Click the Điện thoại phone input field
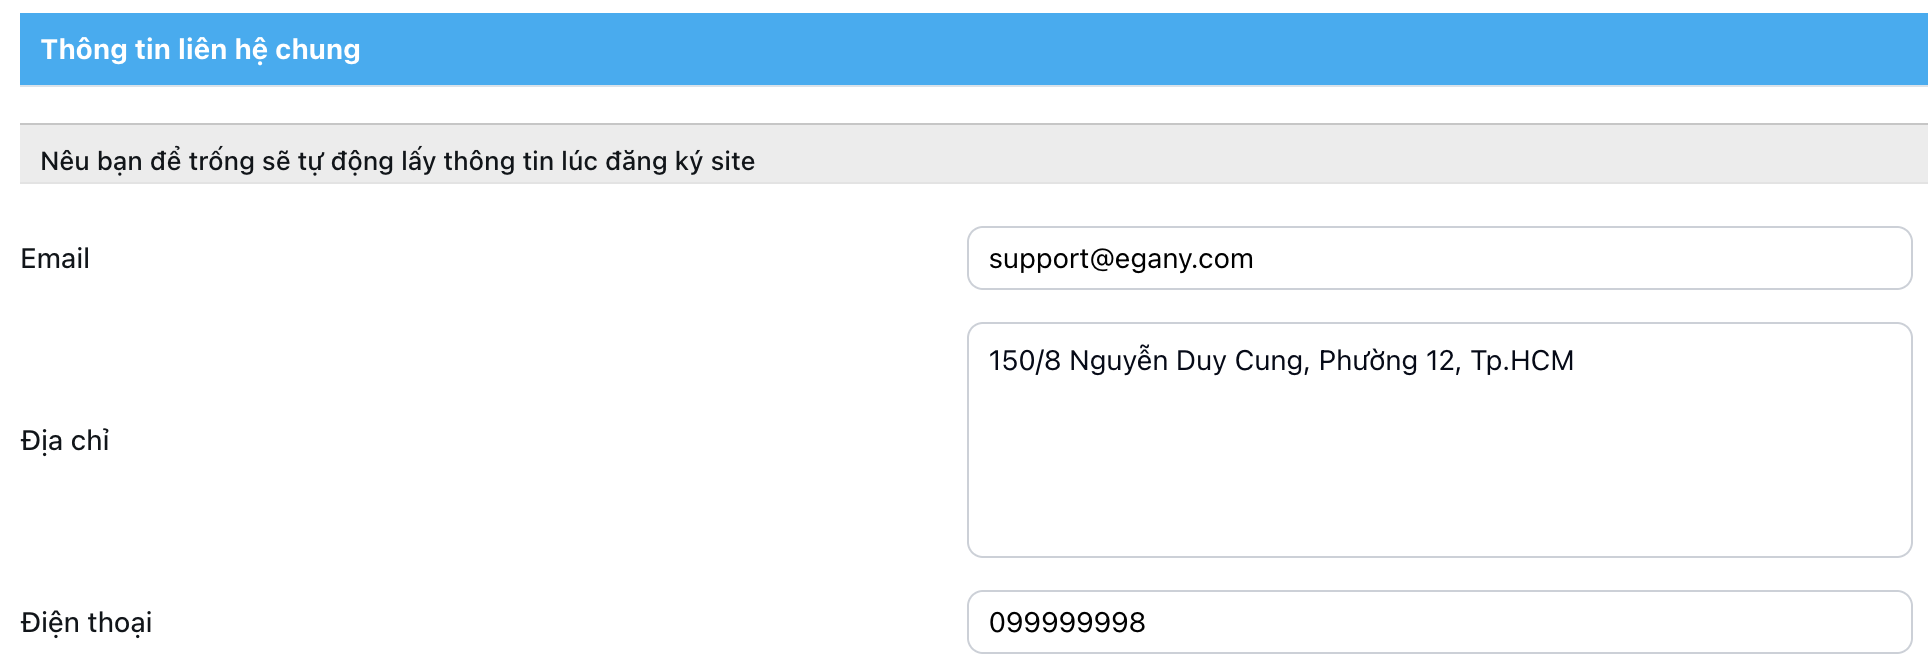Viewport: 1928px width, 670px height. coord(1438,622)
